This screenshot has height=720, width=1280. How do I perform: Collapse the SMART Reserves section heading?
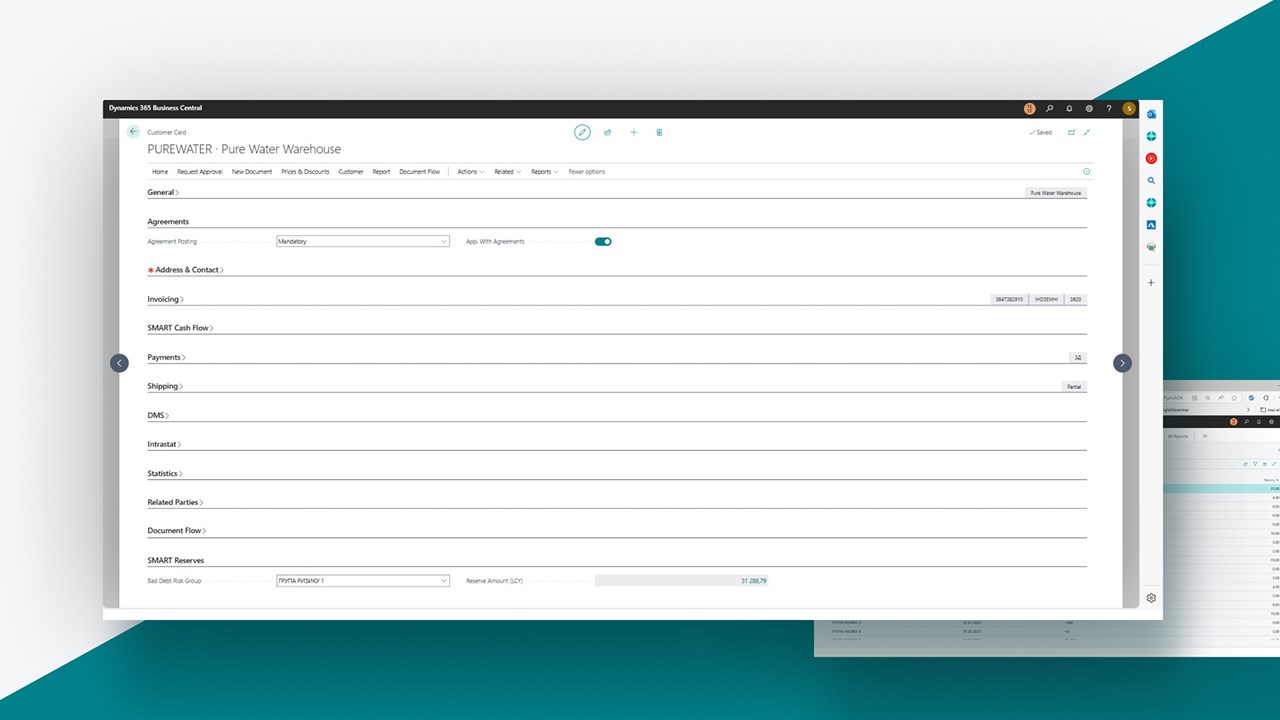pyautogui.click(x=176, y=560)
